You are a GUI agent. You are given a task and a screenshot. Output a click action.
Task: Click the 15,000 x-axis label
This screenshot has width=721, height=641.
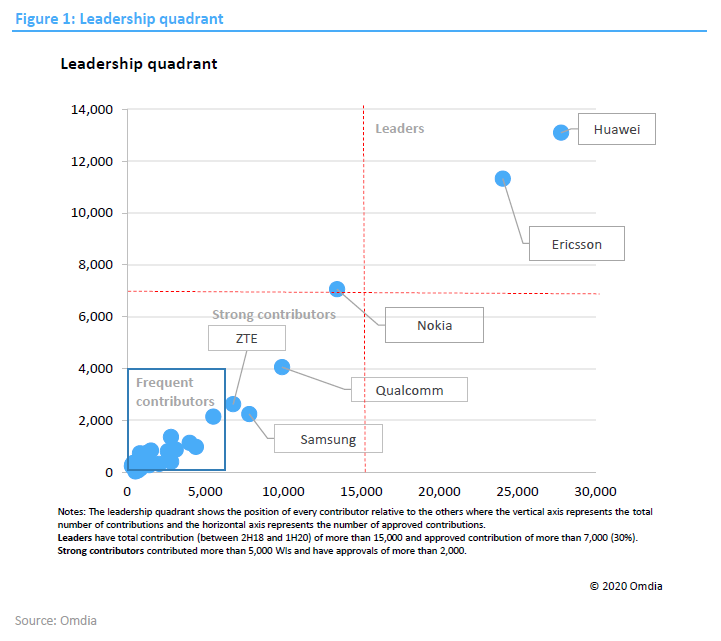click(361, 492)
